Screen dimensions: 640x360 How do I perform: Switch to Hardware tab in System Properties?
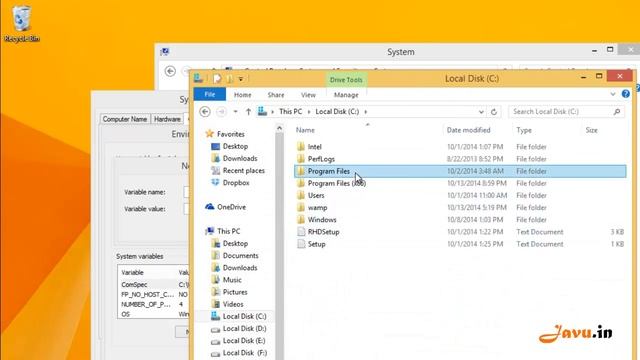167,119
